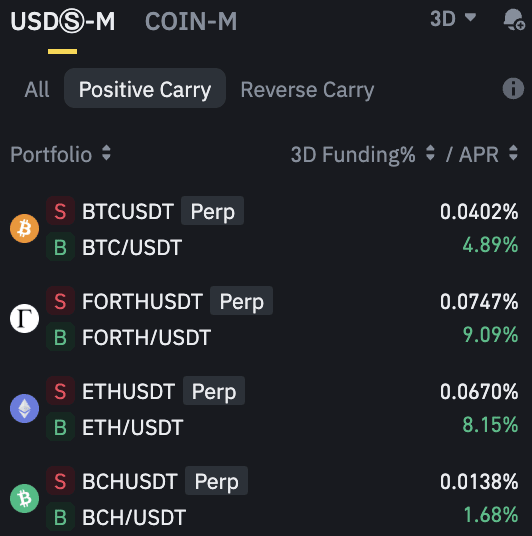Viewport: 532px width, 536px height.
Task: Click the red S badge beside BTCUSDT
Action: click(60, 211)
